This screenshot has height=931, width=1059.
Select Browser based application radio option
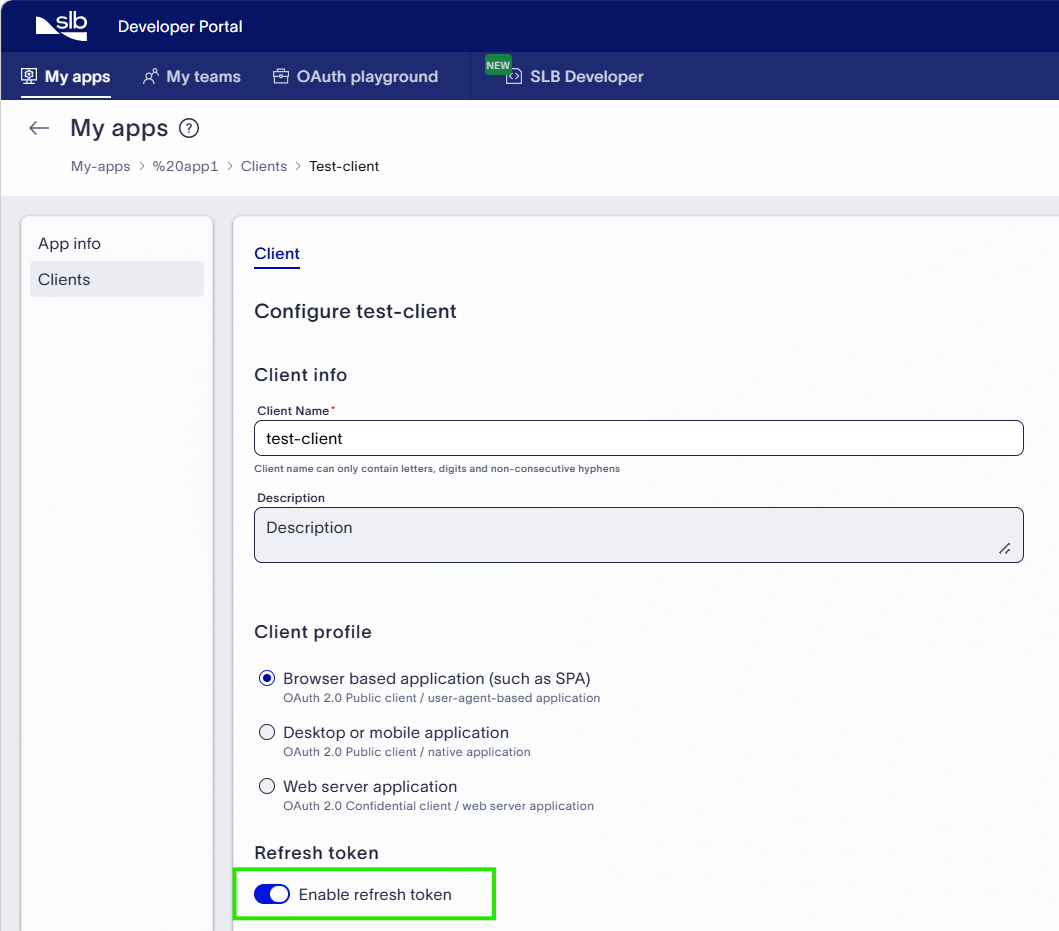(x=267, y=678)
